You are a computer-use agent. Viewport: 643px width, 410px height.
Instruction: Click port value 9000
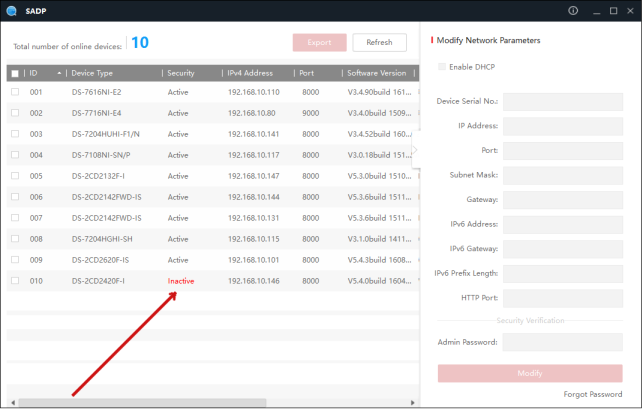tap(310, 113)
